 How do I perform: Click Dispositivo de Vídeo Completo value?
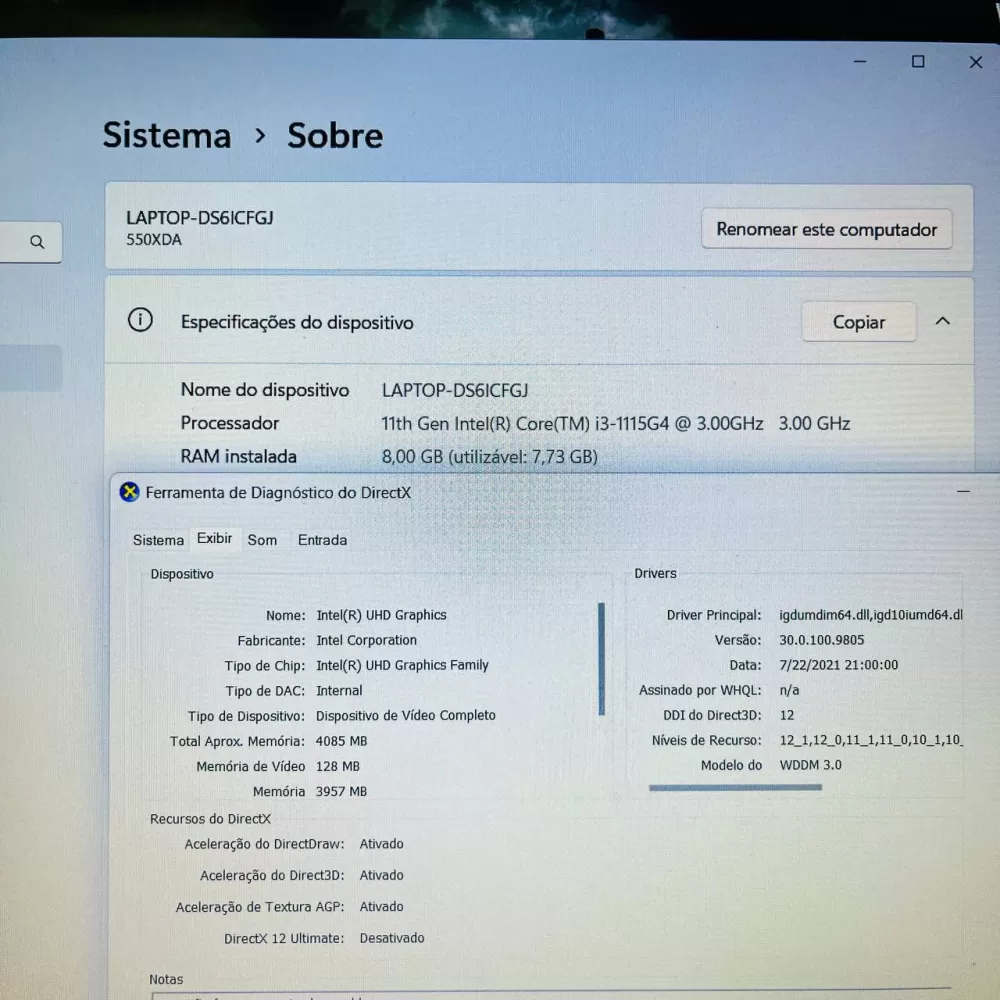406,716
